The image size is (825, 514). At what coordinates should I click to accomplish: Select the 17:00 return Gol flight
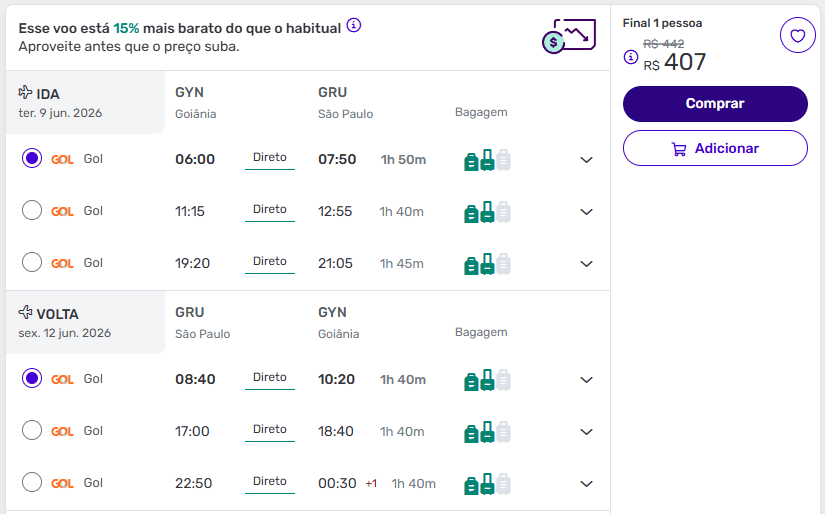(x=32, y=430)
